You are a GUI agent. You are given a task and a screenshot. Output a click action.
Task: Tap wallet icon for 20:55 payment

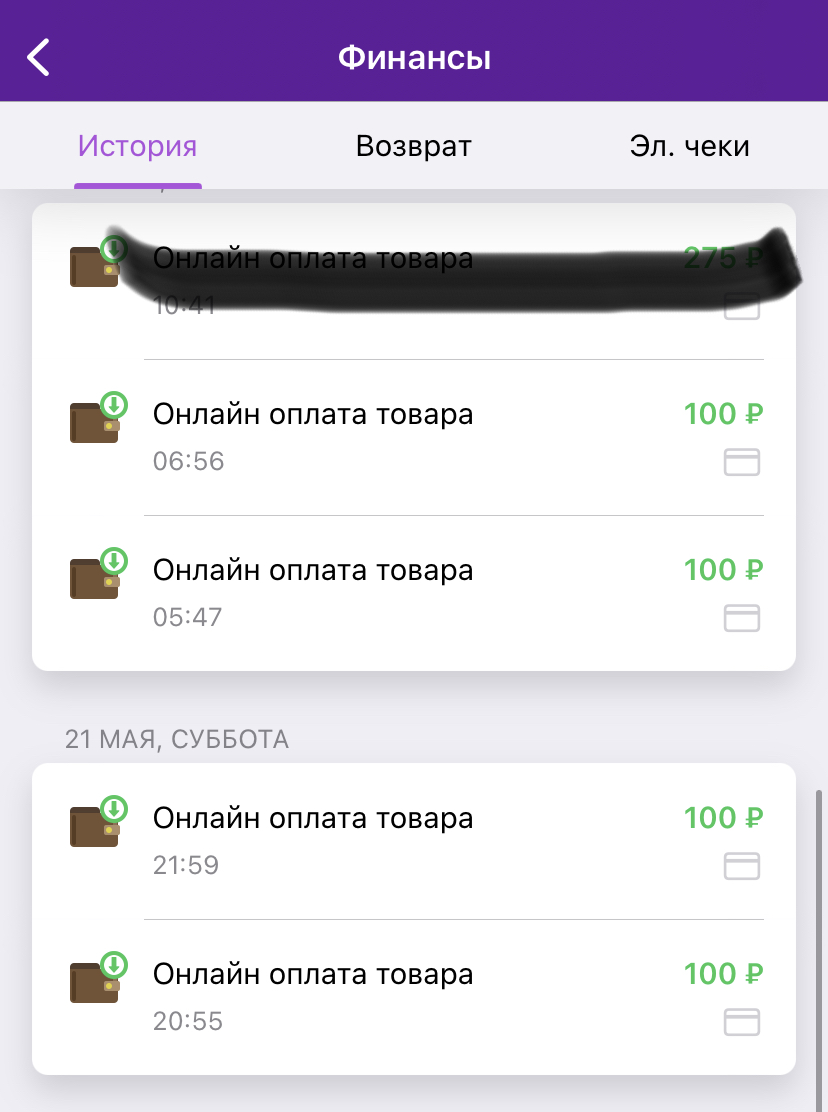tap(98, 977)
